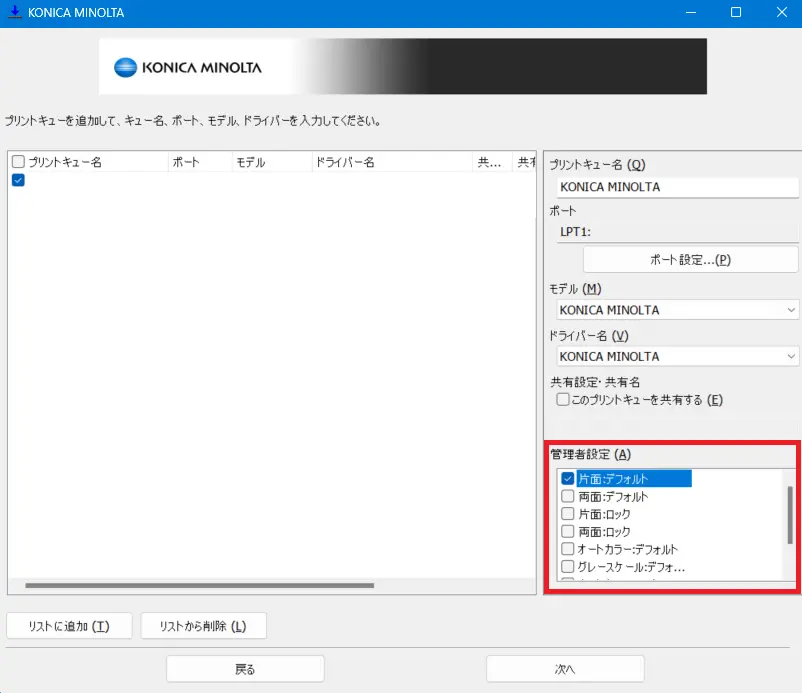The height and width of the screenshot is (693, 802).
Task: Click the administrator settings list vertical scrollbar
Action: (789, 514)
